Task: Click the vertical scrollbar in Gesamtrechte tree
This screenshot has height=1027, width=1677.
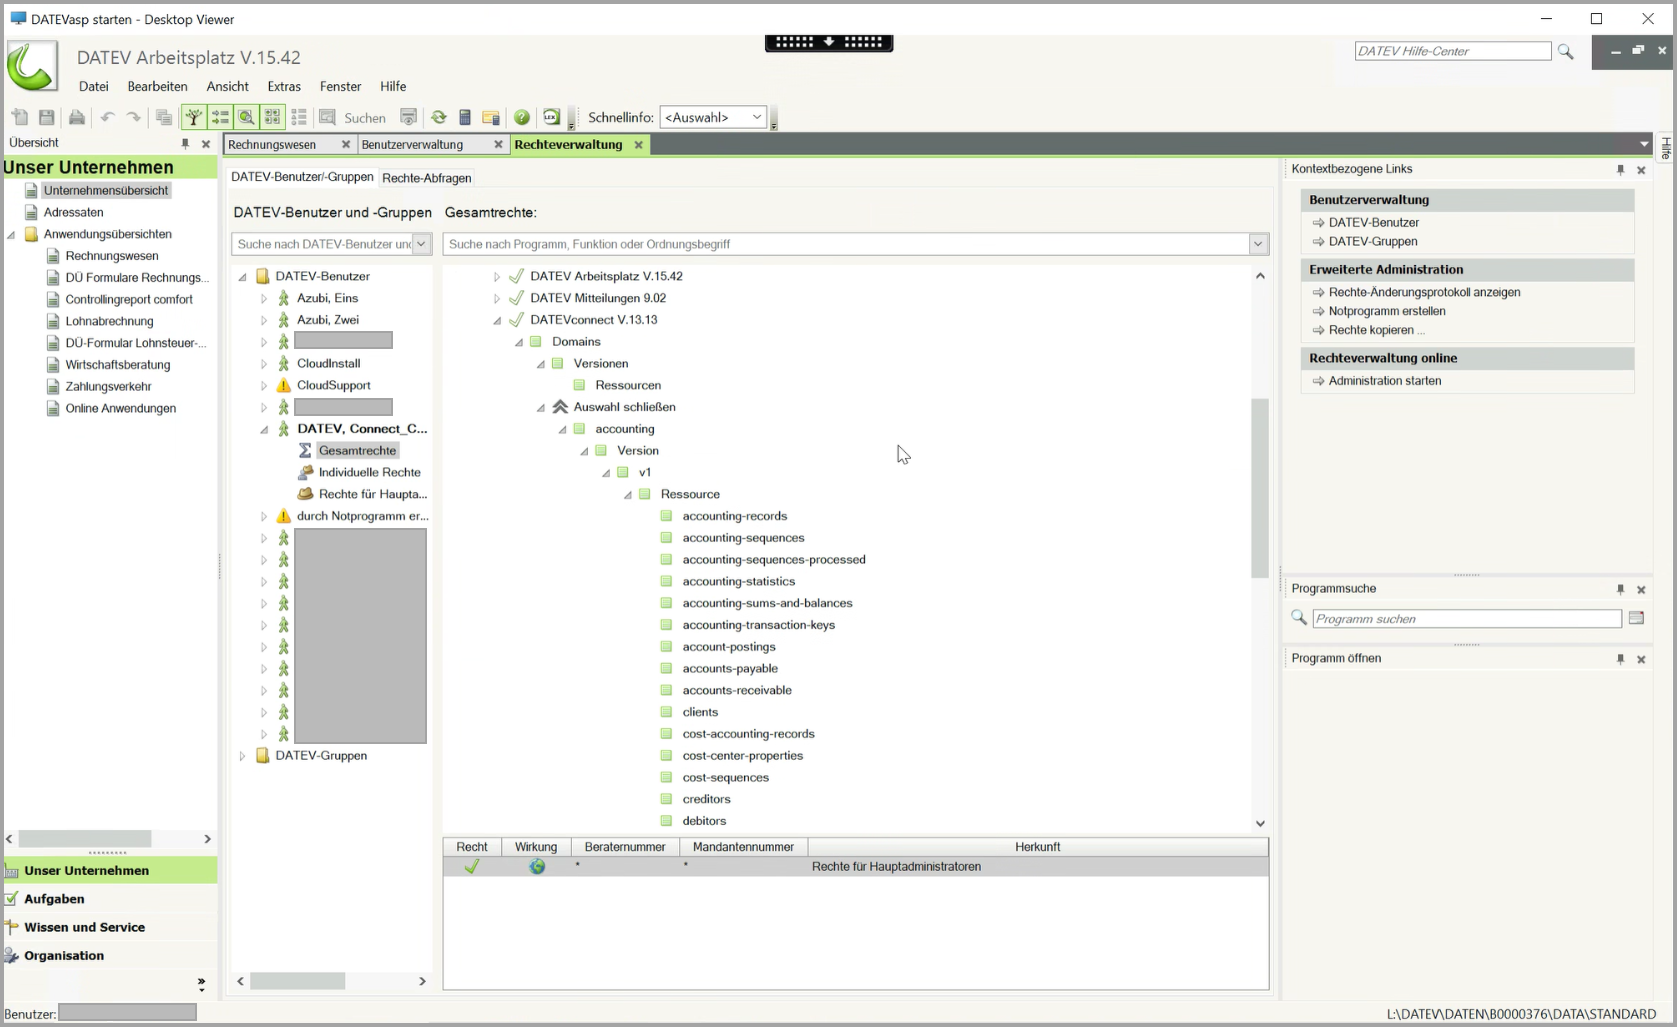Action: (1260, 487)
